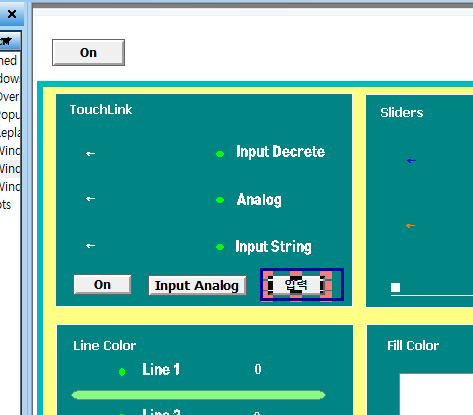The image size is (473, 415).
Task: Click the On button above the teal panels
Action: coord(88,52)
